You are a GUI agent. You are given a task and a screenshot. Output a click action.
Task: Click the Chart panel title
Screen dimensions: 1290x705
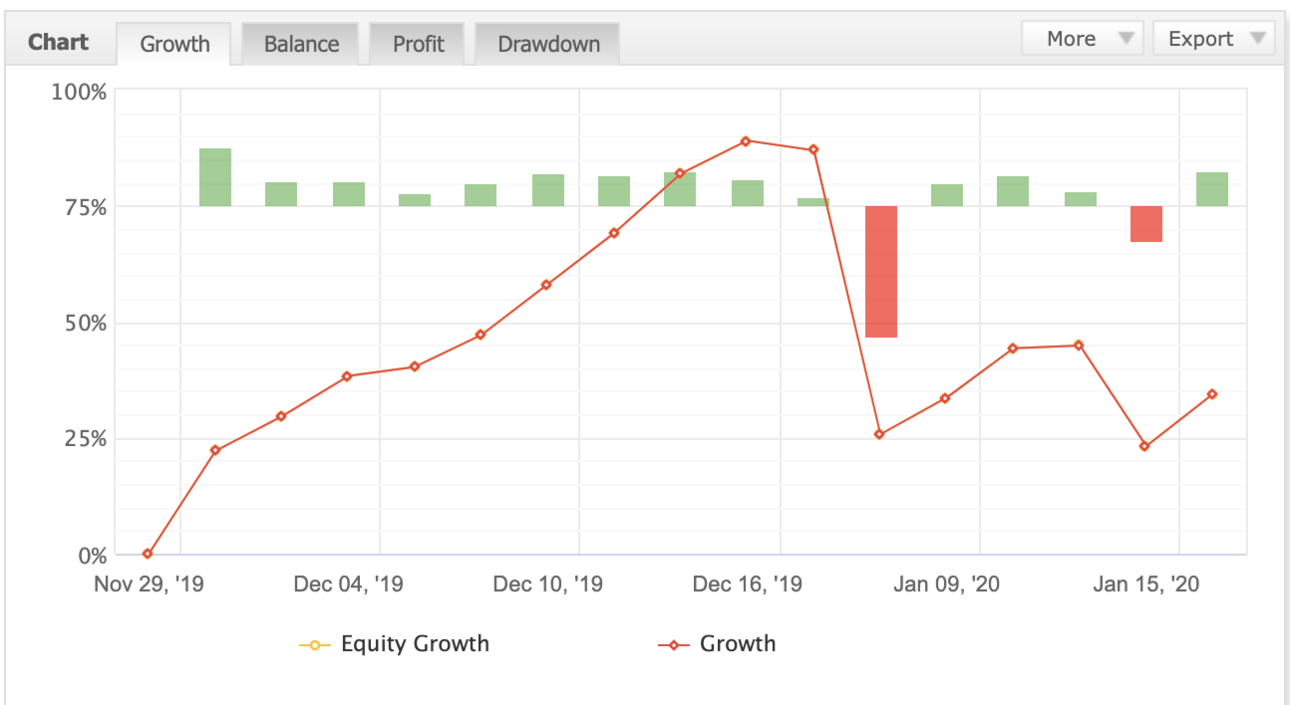coord(58,42)
